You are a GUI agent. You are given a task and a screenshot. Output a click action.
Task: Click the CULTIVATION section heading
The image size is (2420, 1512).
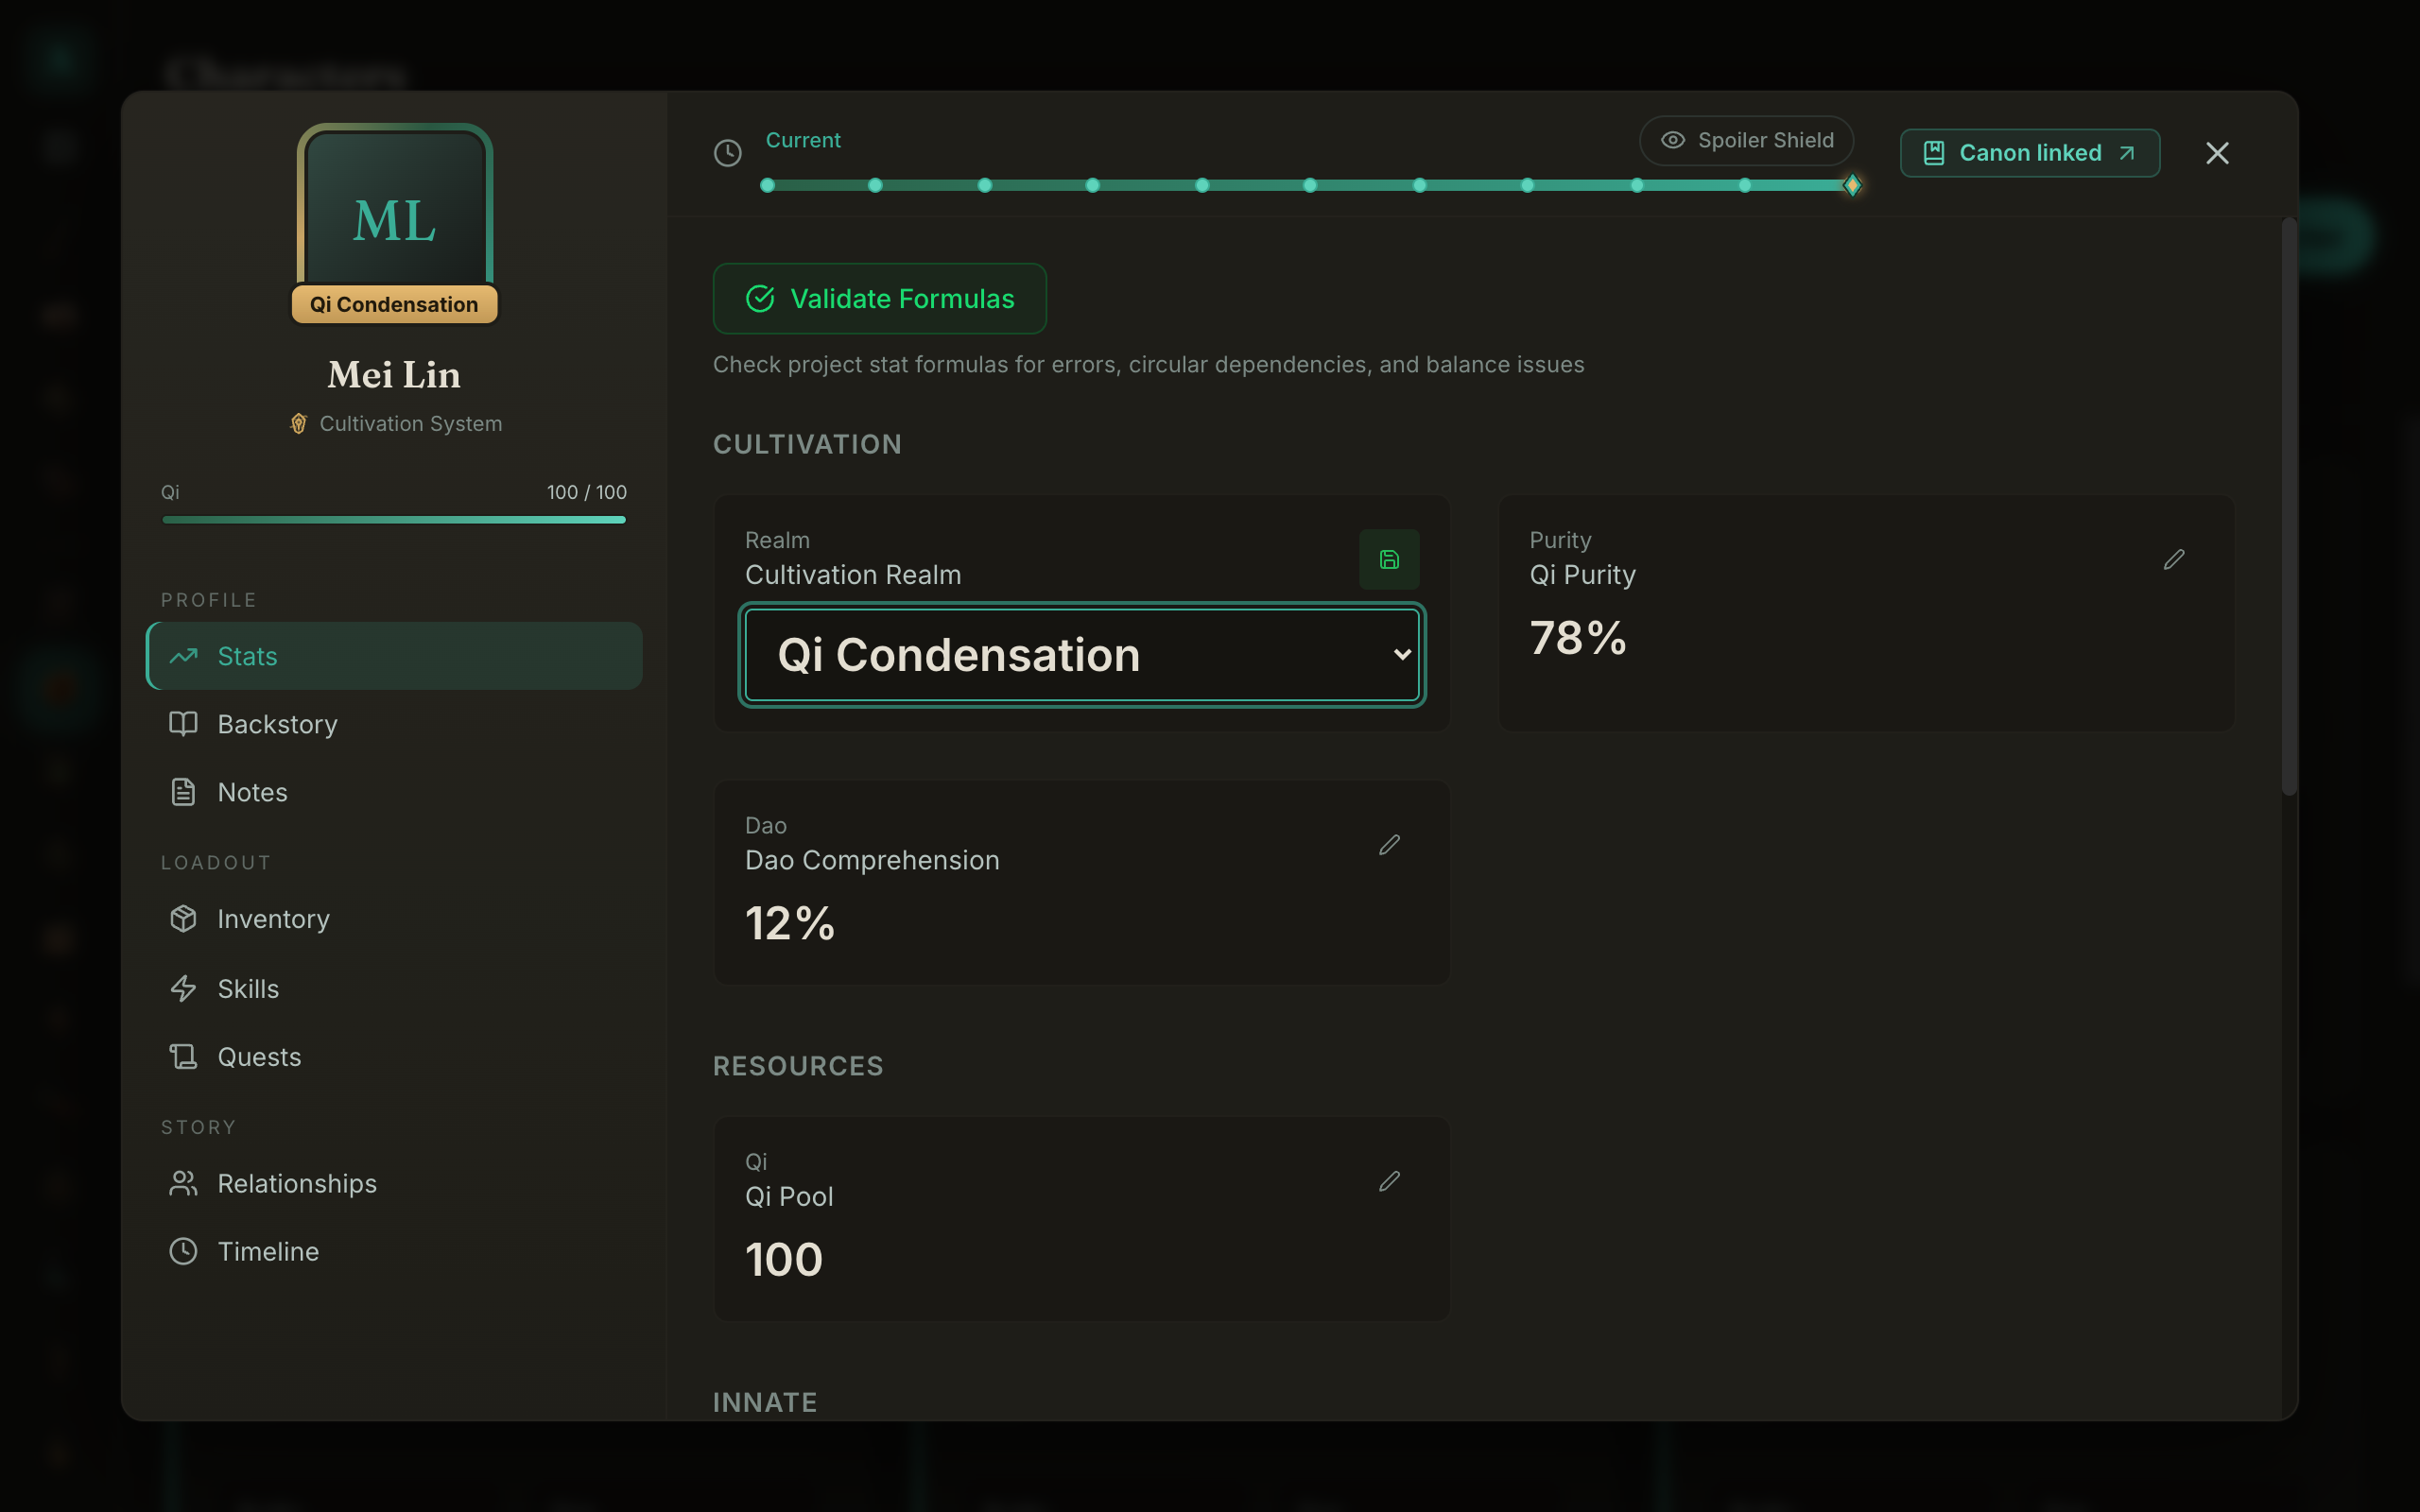pos(807,444)
